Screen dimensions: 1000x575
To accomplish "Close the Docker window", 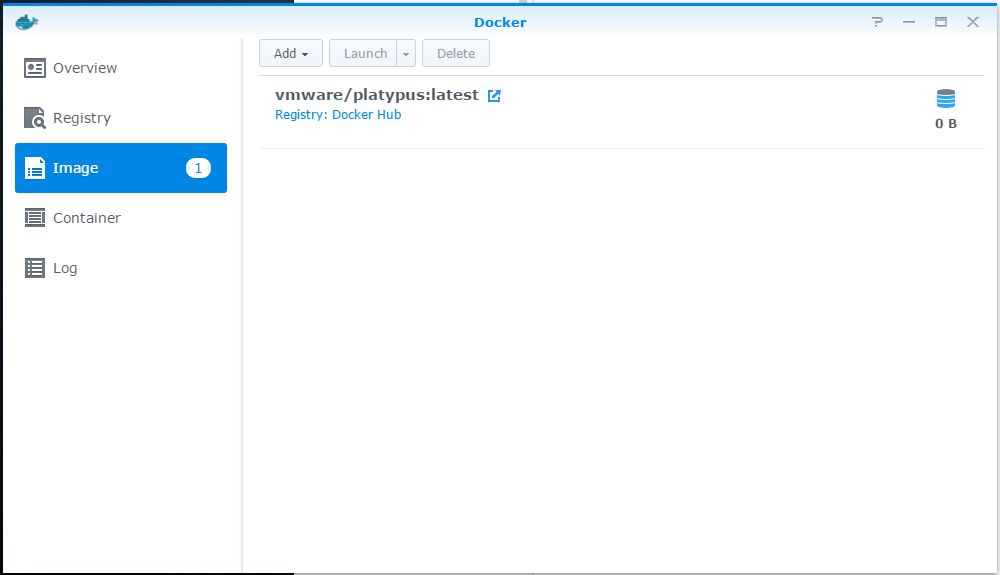I will [x=972, y=22].
